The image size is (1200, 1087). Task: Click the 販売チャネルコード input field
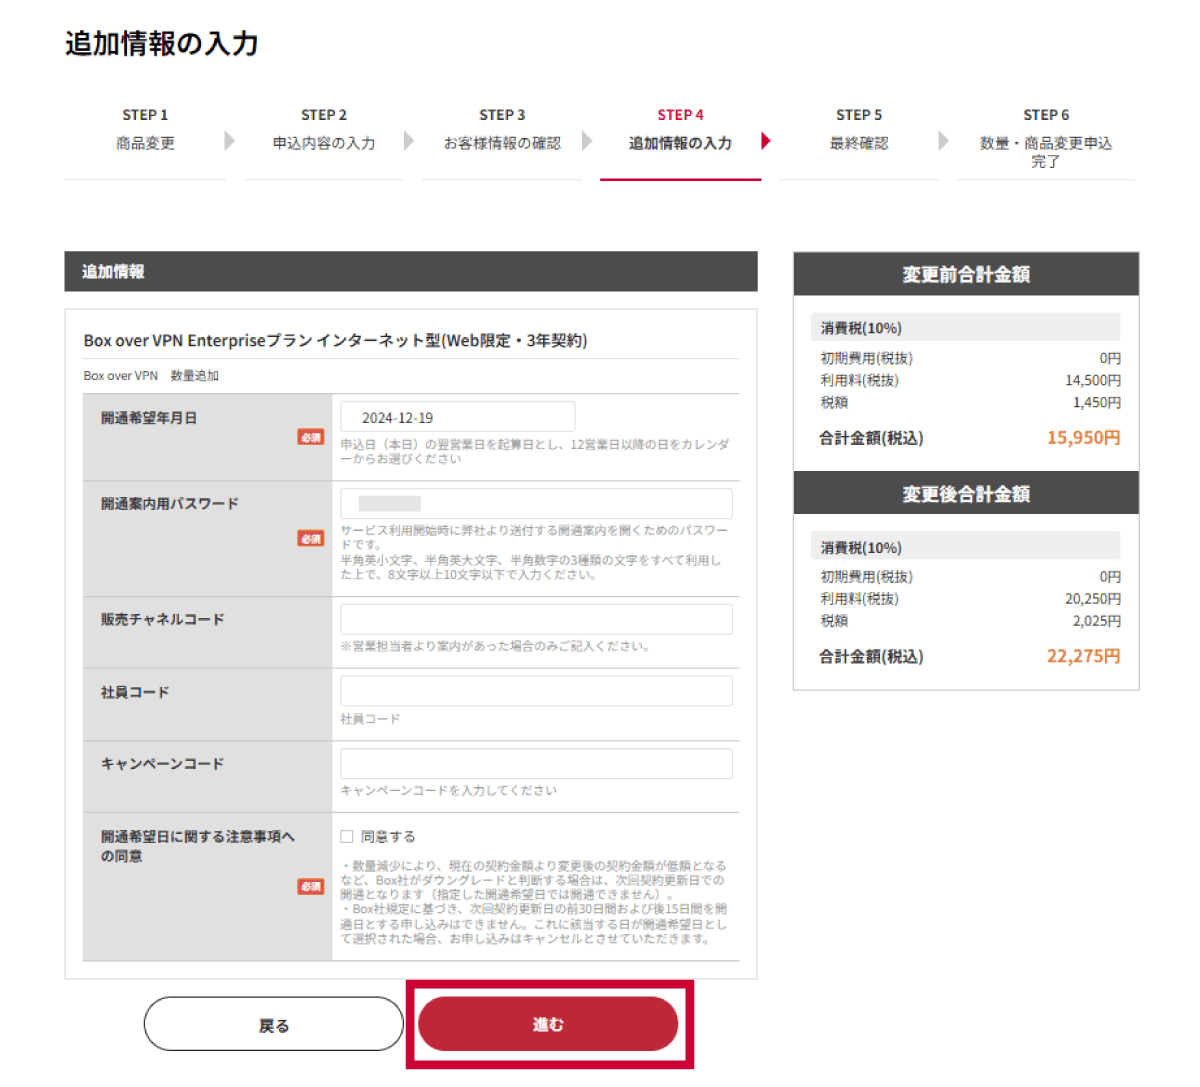pos(536,619)
